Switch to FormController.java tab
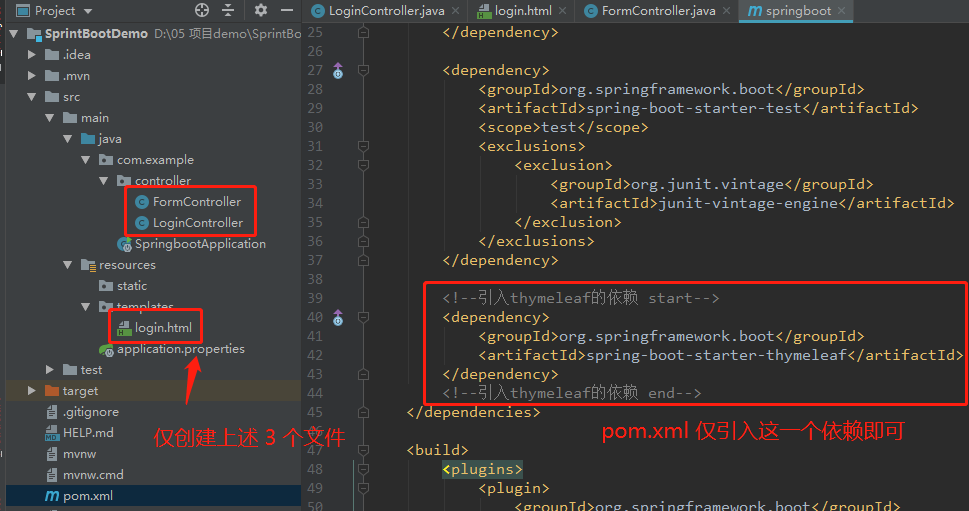This screenshot has width=969, height=511. click(658, 11)
